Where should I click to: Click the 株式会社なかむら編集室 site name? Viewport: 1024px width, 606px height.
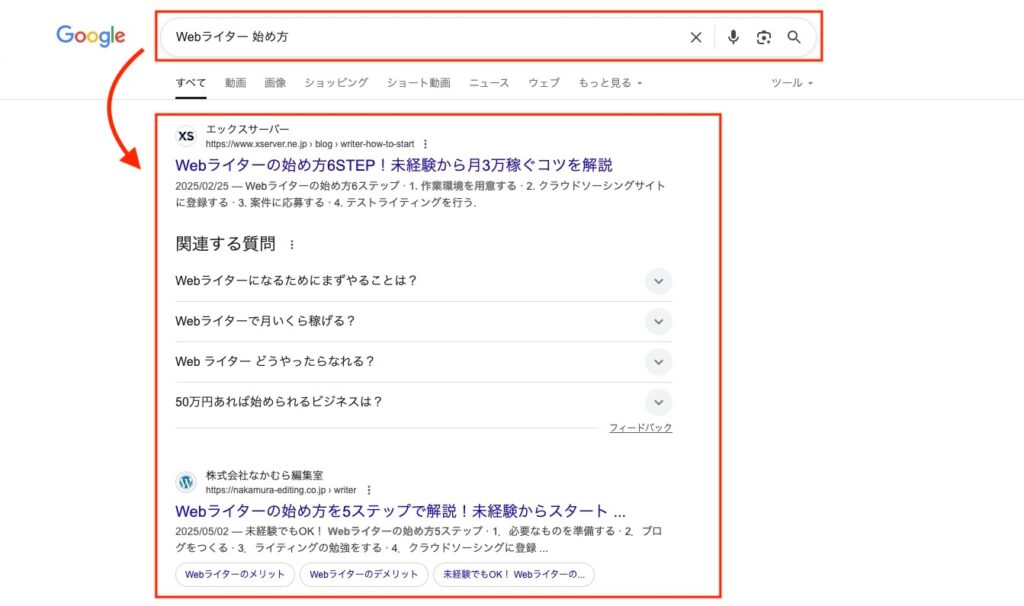click(x=264, y=475)
